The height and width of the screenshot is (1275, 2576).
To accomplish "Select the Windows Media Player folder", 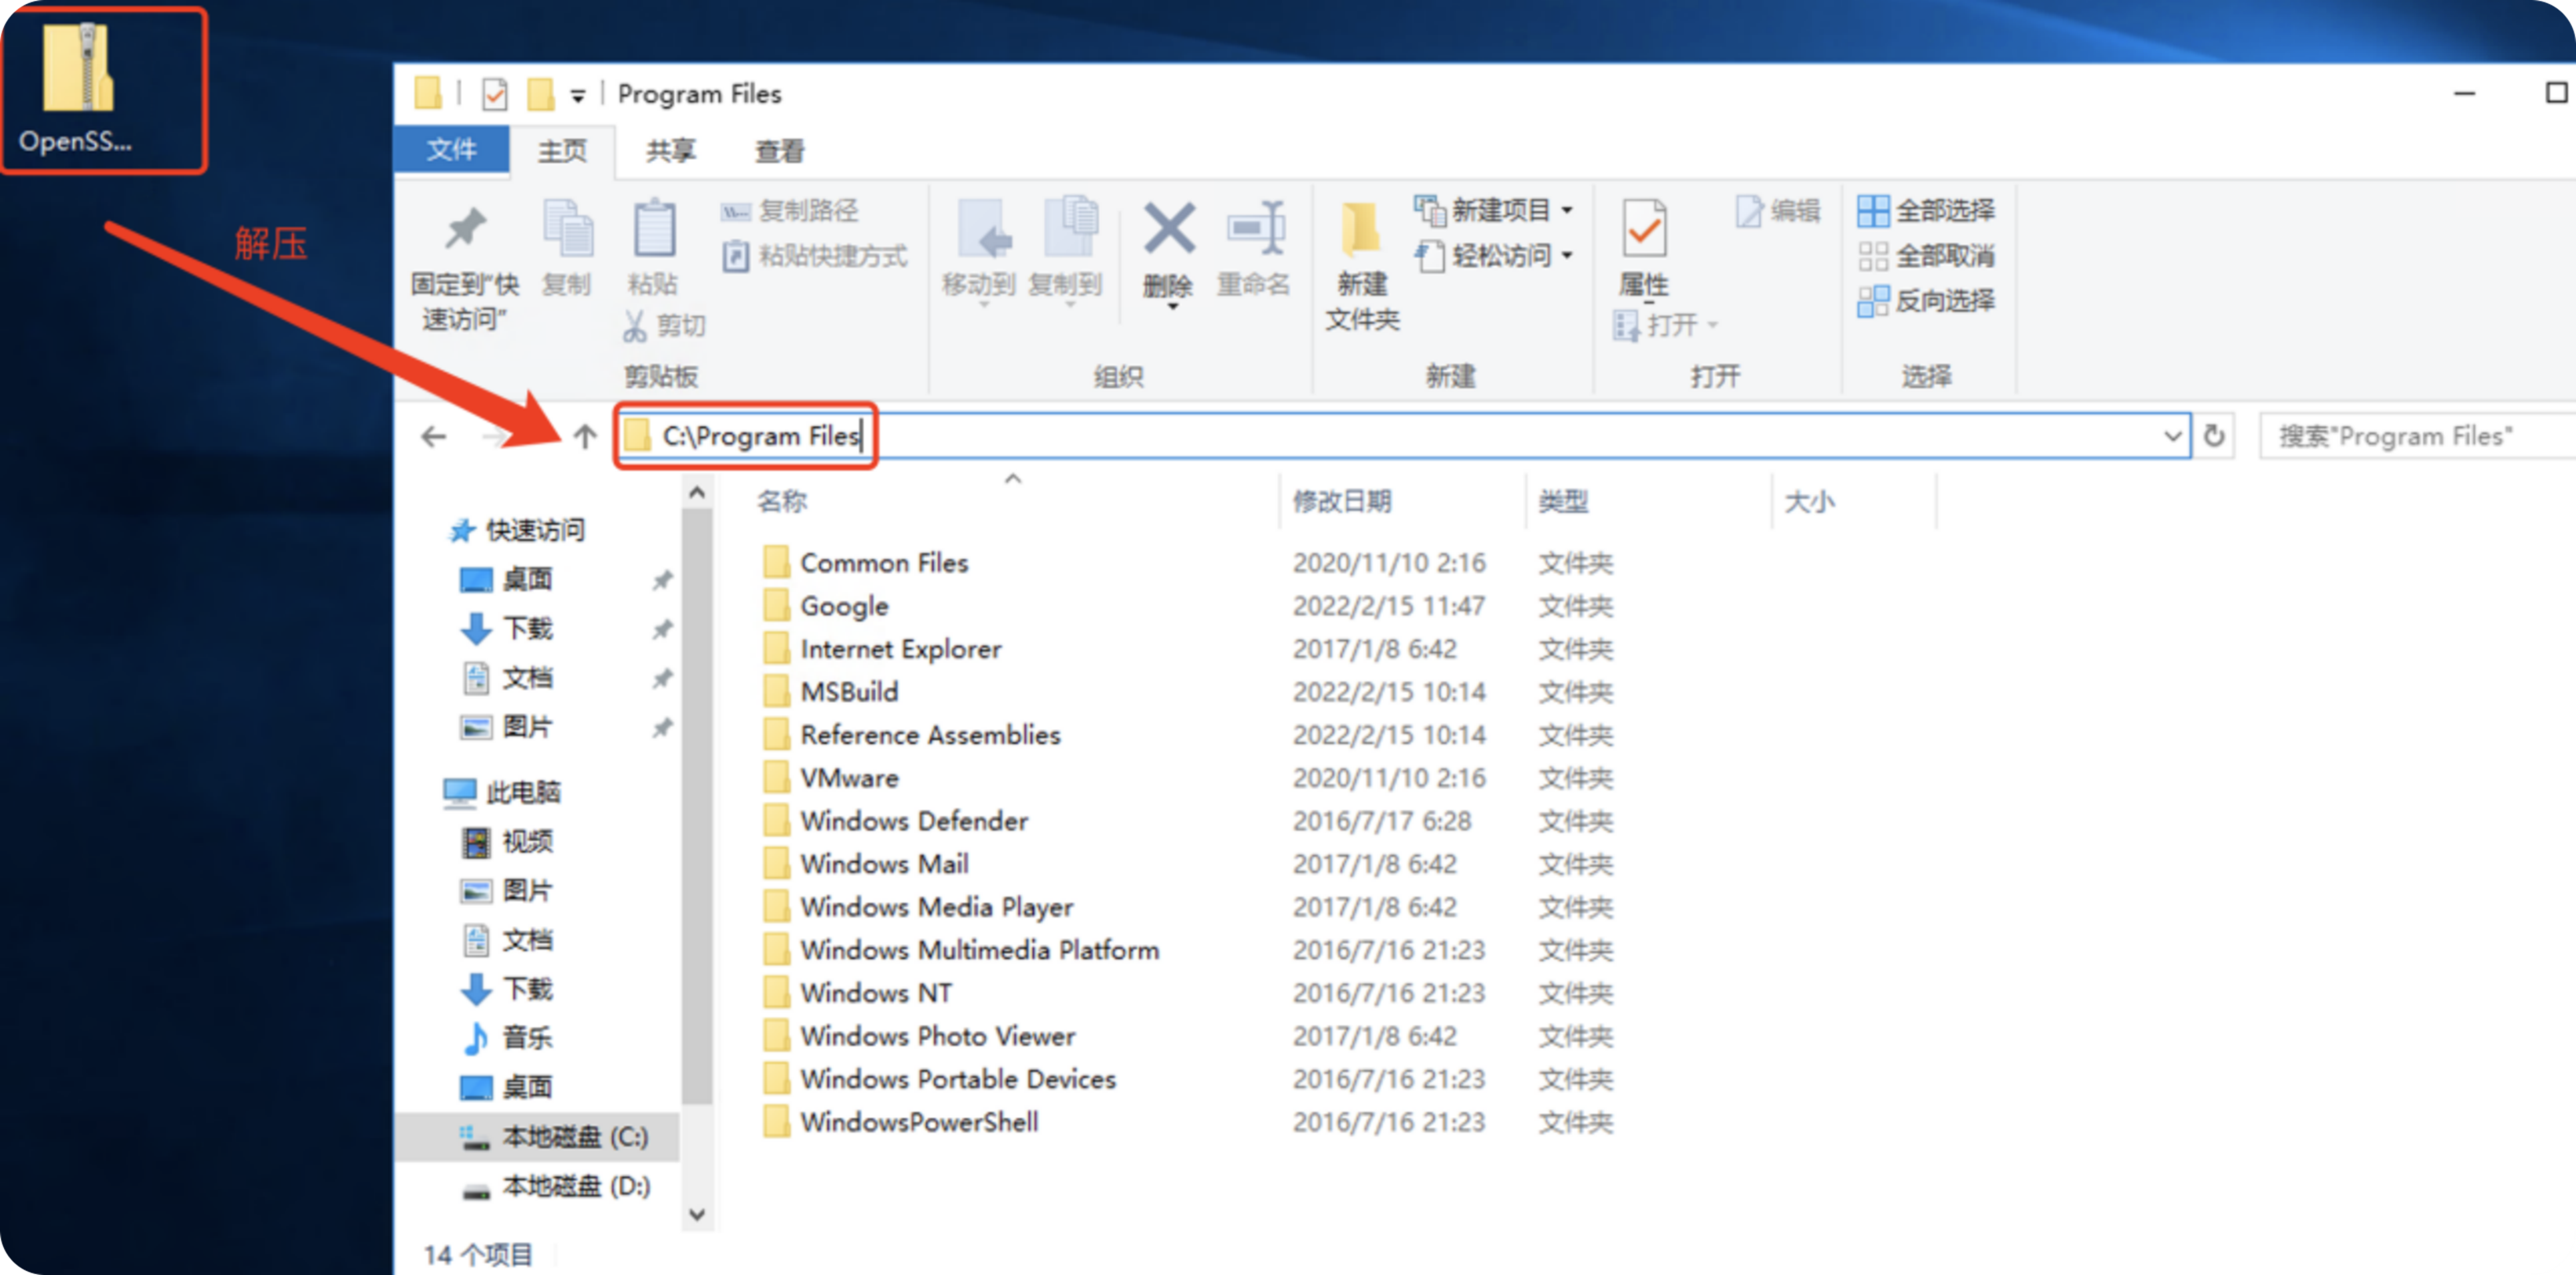I will point(918,906).
